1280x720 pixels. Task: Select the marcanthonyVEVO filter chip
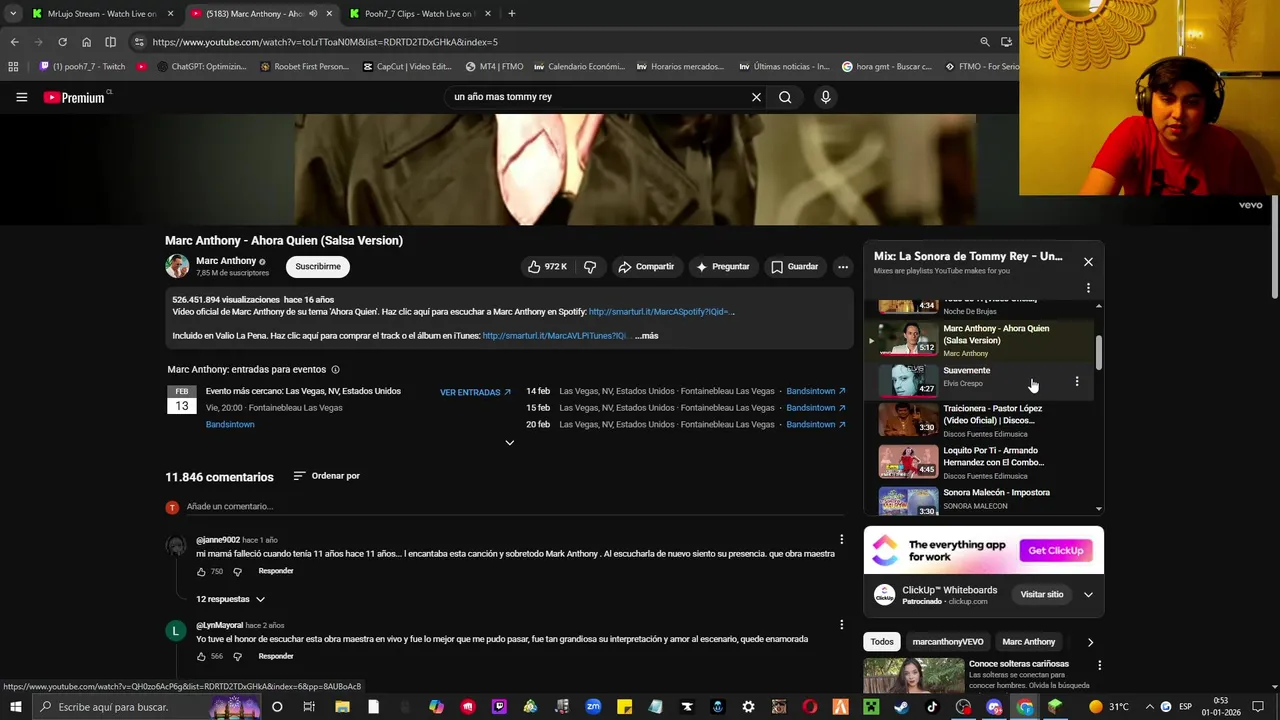click(948, 642)
